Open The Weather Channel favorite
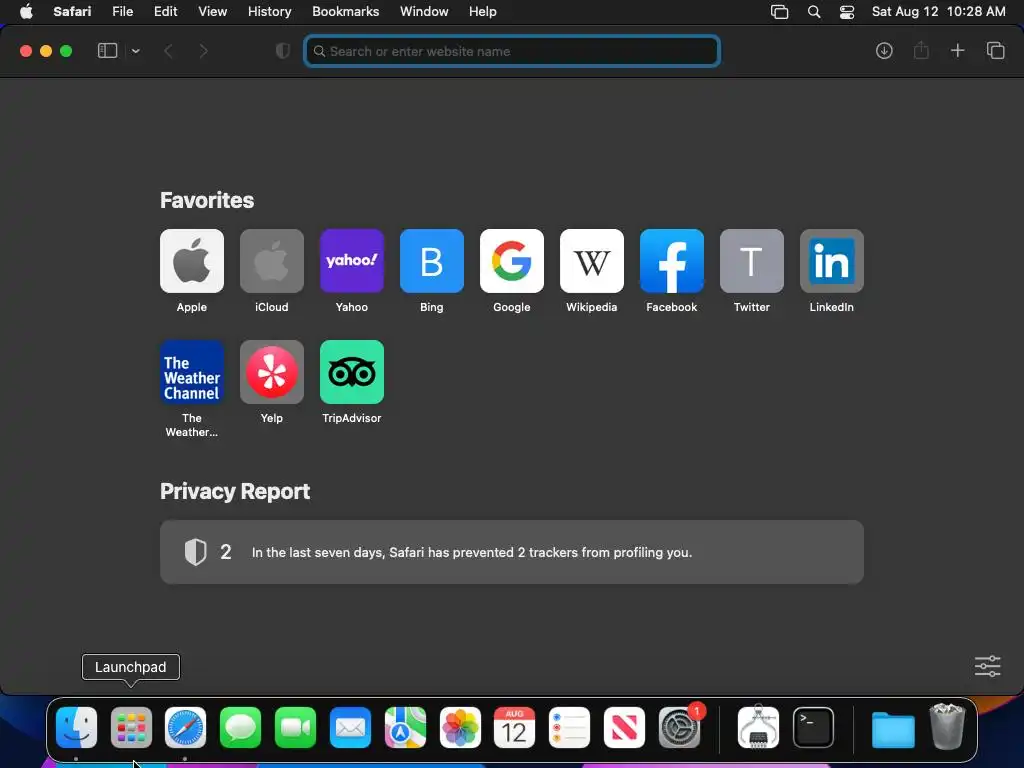 tap(191, 372)
